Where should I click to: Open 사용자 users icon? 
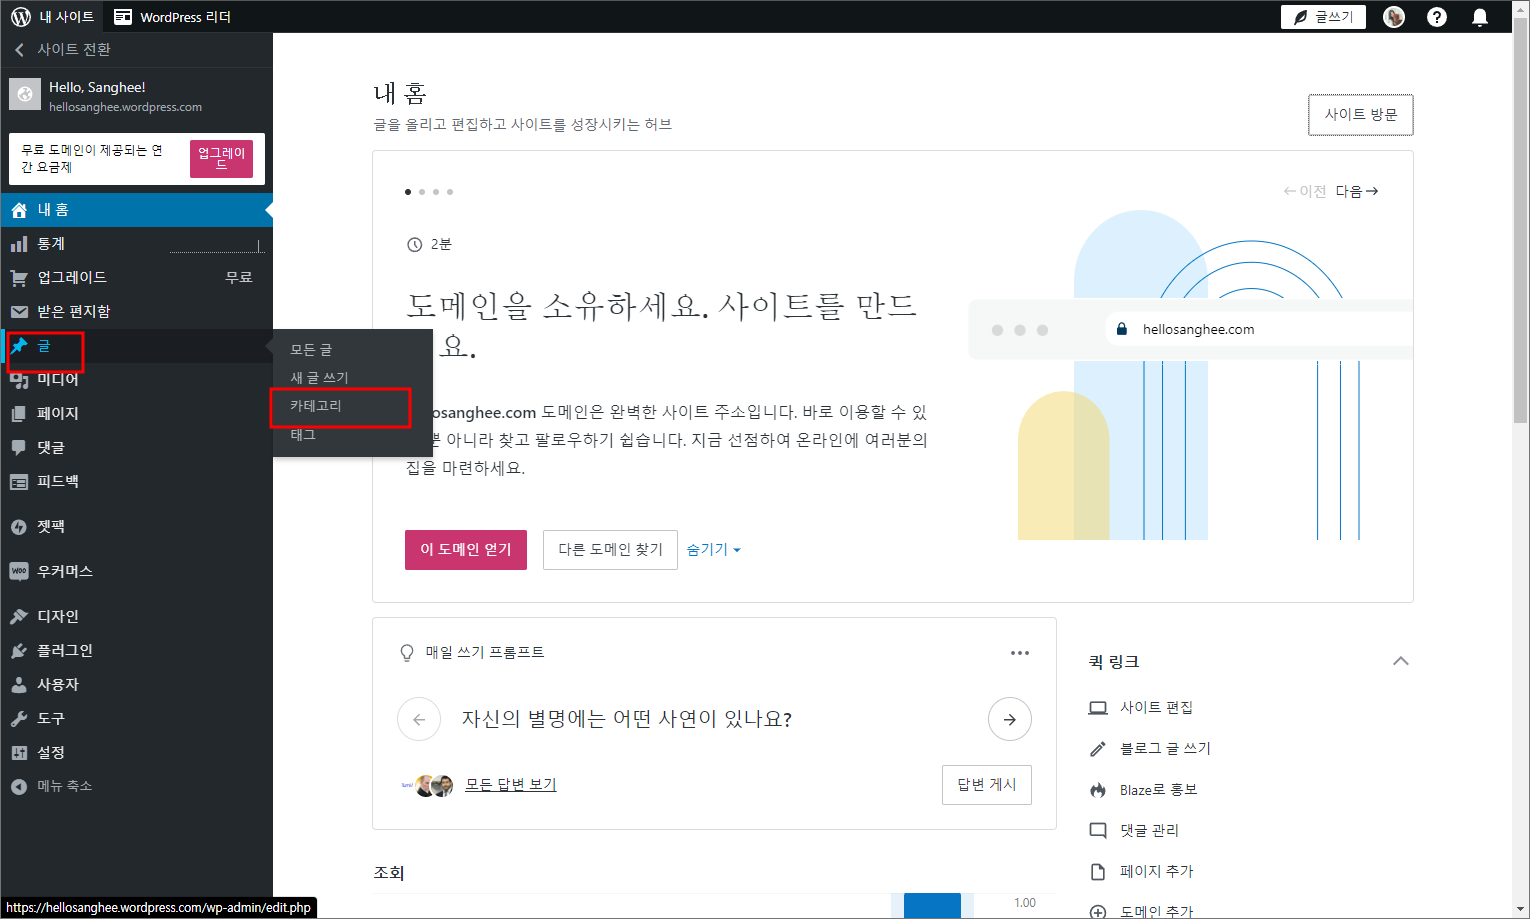point(19,685)
